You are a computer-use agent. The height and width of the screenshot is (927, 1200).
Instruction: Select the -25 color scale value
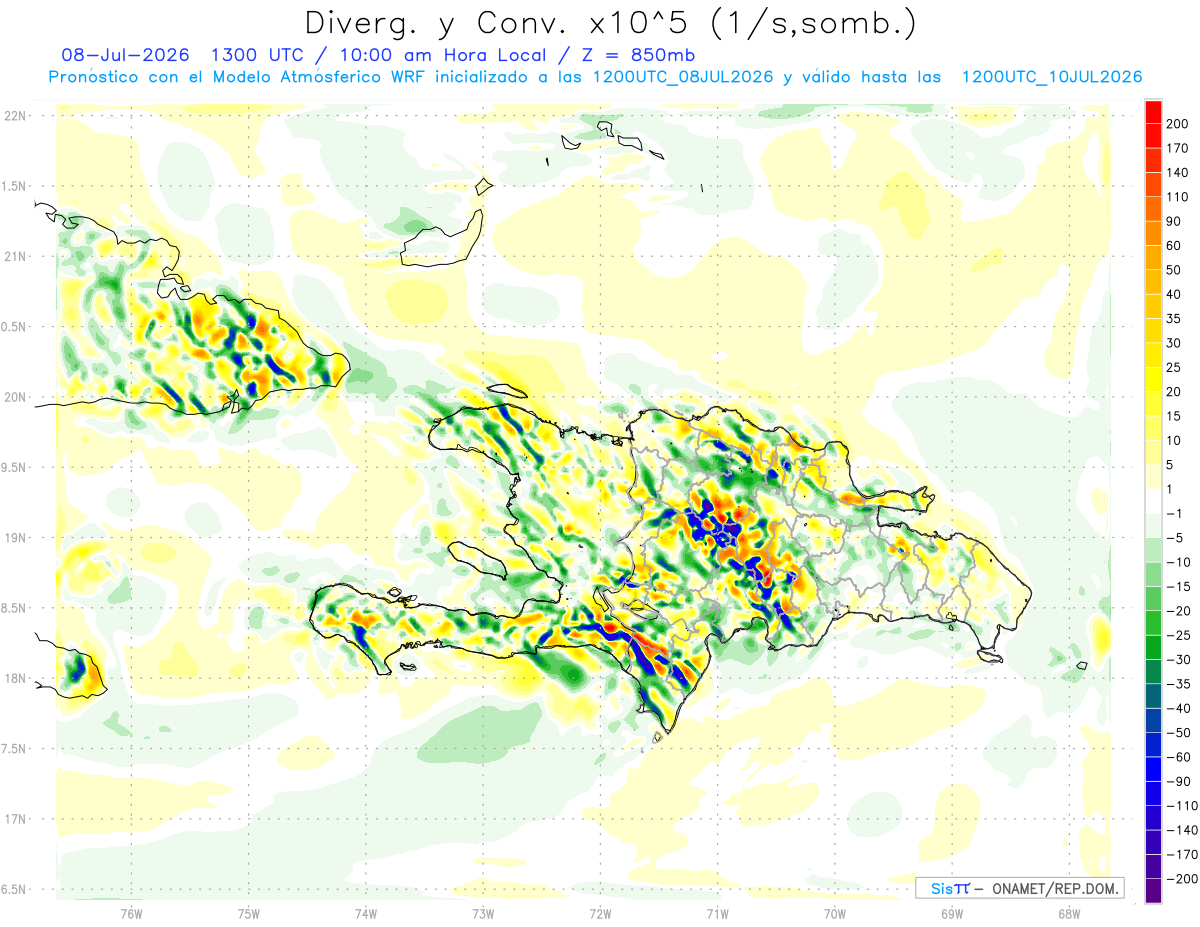[1178, 635]
